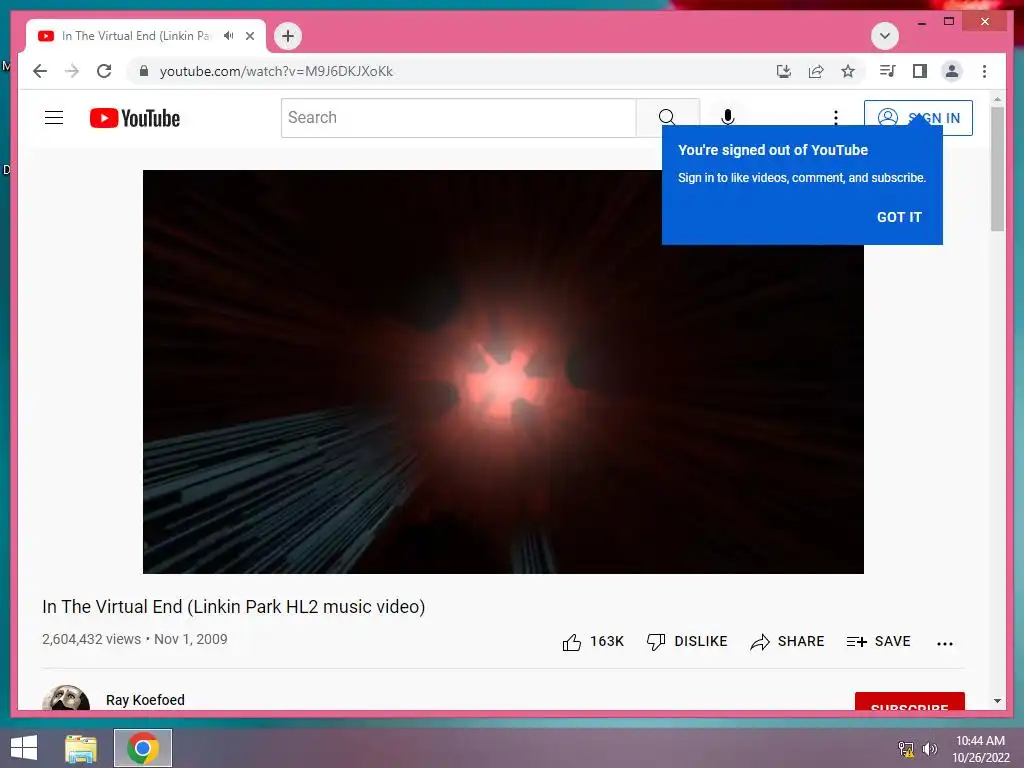The height and width of the screenshot is (768, 1024).
Task: Click the Chrome taskbar icon
Action: [x=143, y=748]
